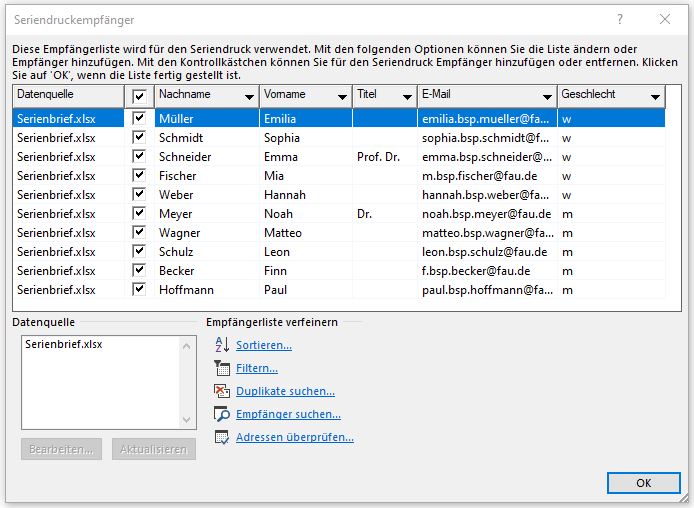Click the Filtern funnel icon

222,368
